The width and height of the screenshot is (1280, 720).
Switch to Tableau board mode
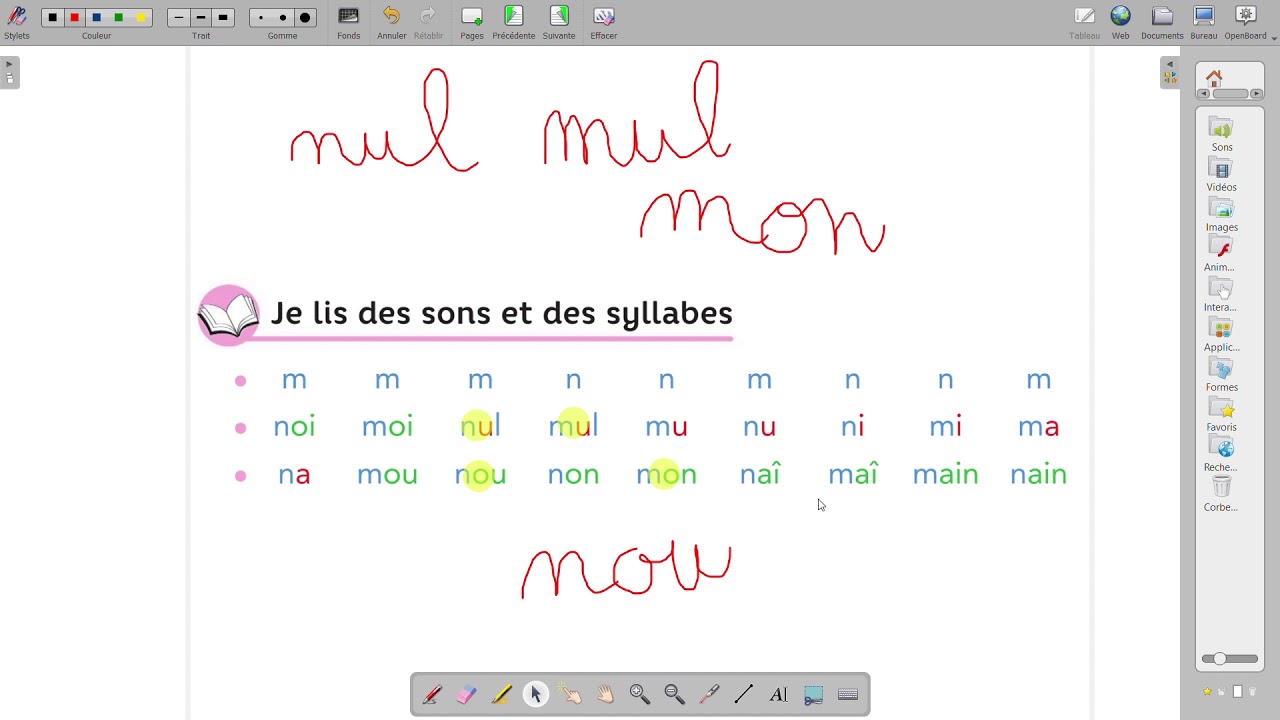(x=1084, y=22)
